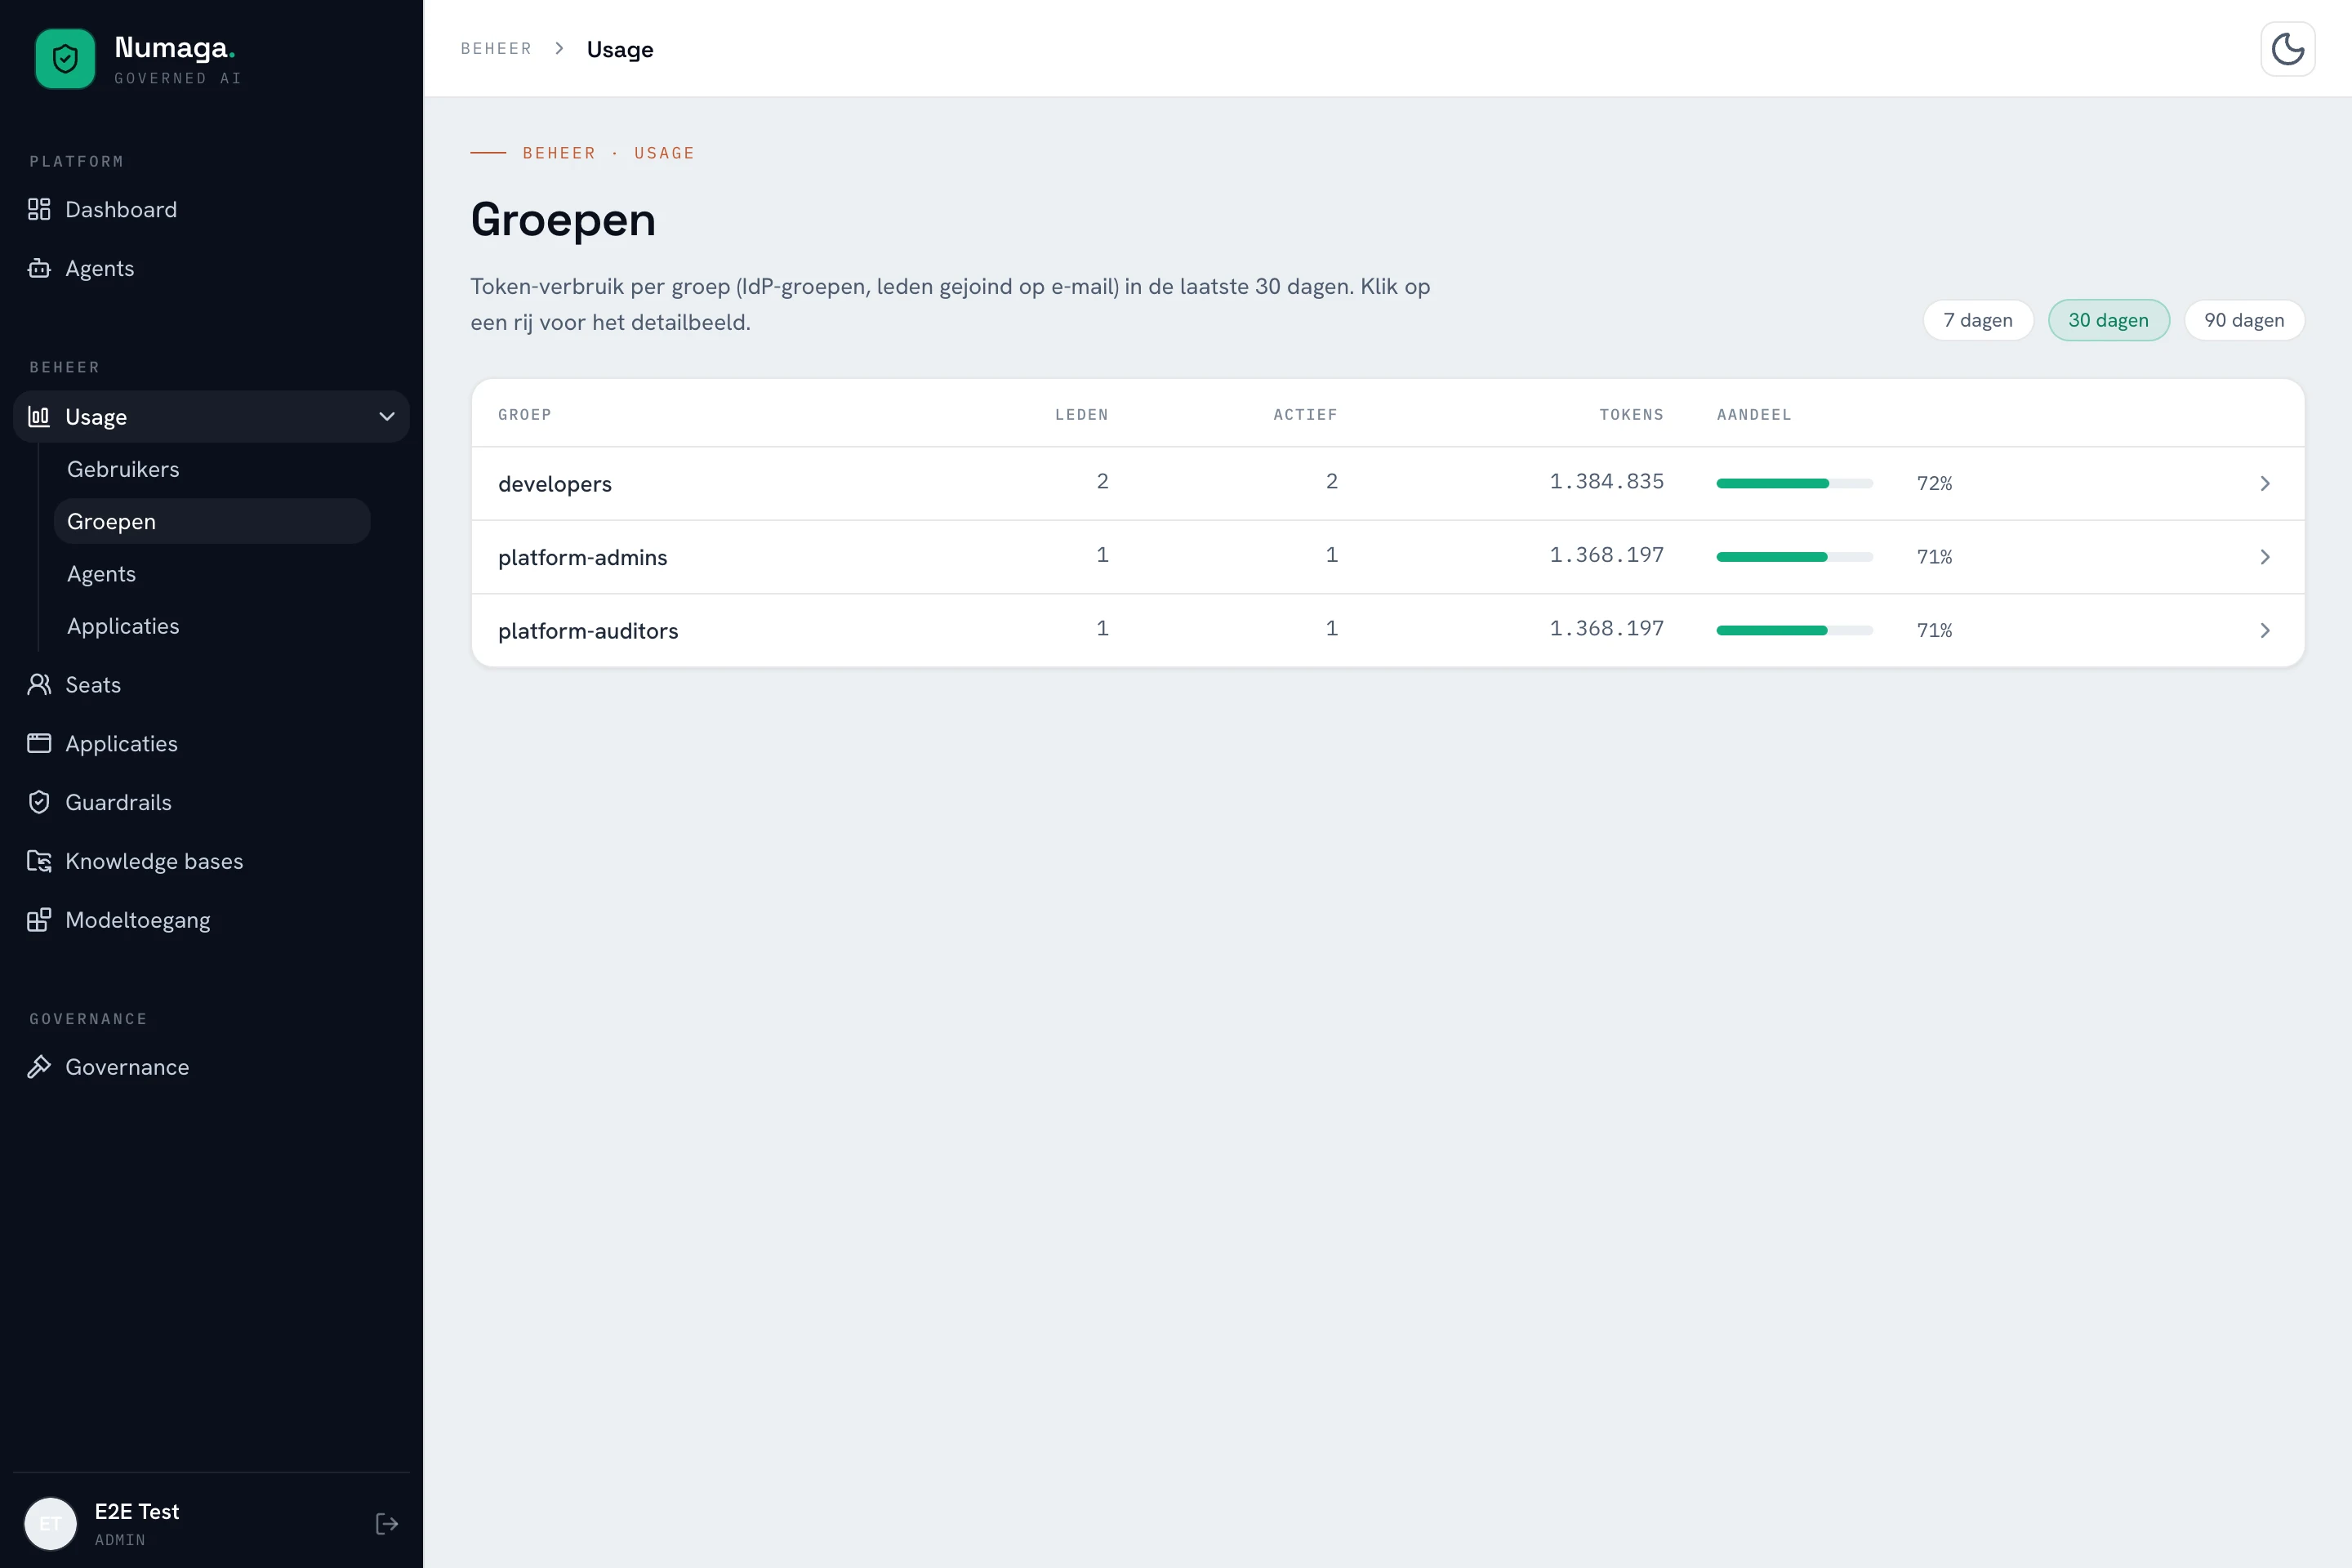The image size is (2352, 1568).
Task: Open Knowledge bases in the sidebar
Action: point(211,861)
